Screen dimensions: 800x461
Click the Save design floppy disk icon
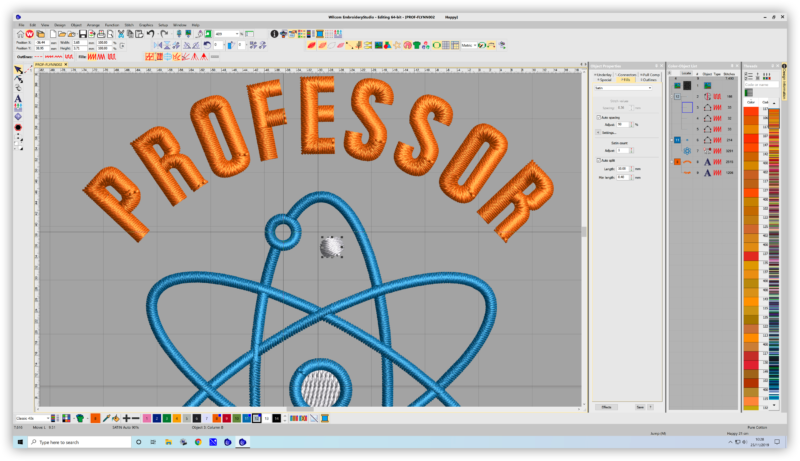(x=82, y=33)
